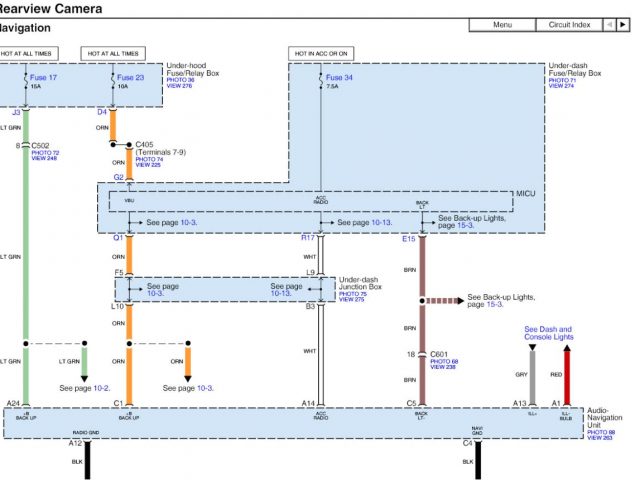Open VIEW 275 for Under-dash Junction Box
The height and width of the screenshot is (480, 640).
pos(351,300)
